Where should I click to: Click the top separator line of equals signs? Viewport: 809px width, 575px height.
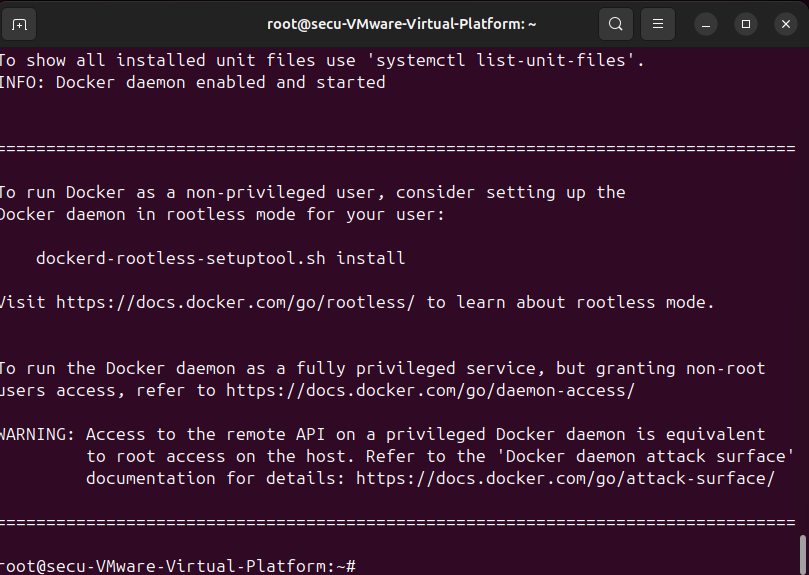pyautogui.click(x=398, y=149)
